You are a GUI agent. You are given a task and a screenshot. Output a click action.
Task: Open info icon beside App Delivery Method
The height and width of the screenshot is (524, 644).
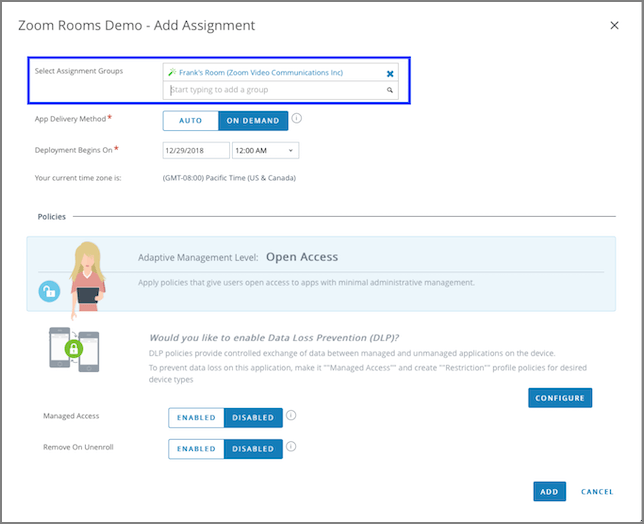click(297, 119)
